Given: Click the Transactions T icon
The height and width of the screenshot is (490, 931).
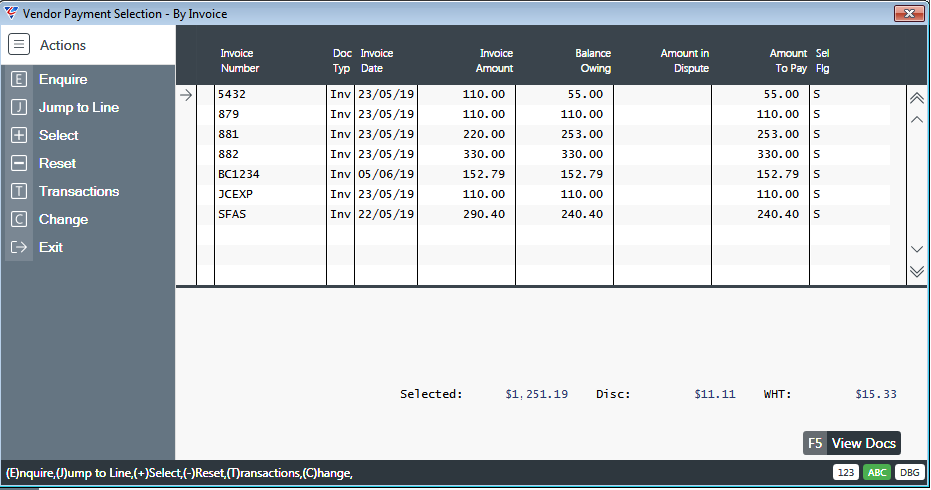Looking at the screenshot, I should [x=19, y=191].
